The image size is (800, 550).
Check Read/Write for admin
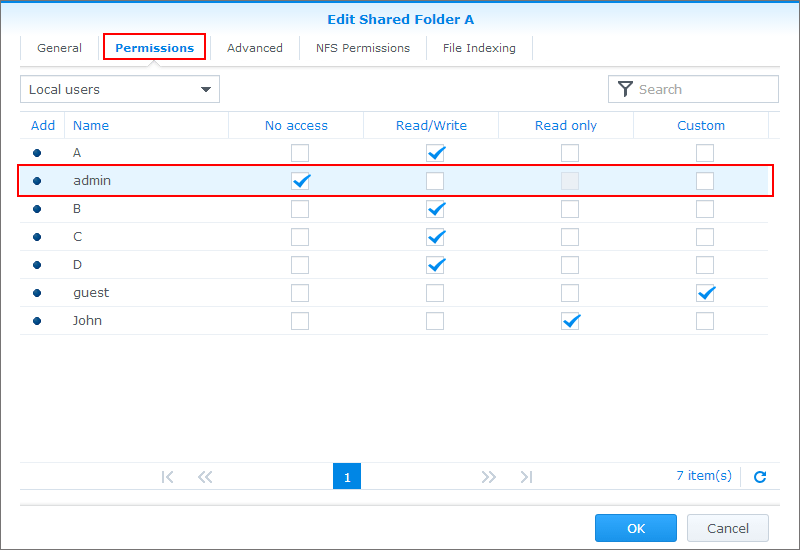click(x=435, y=181)
